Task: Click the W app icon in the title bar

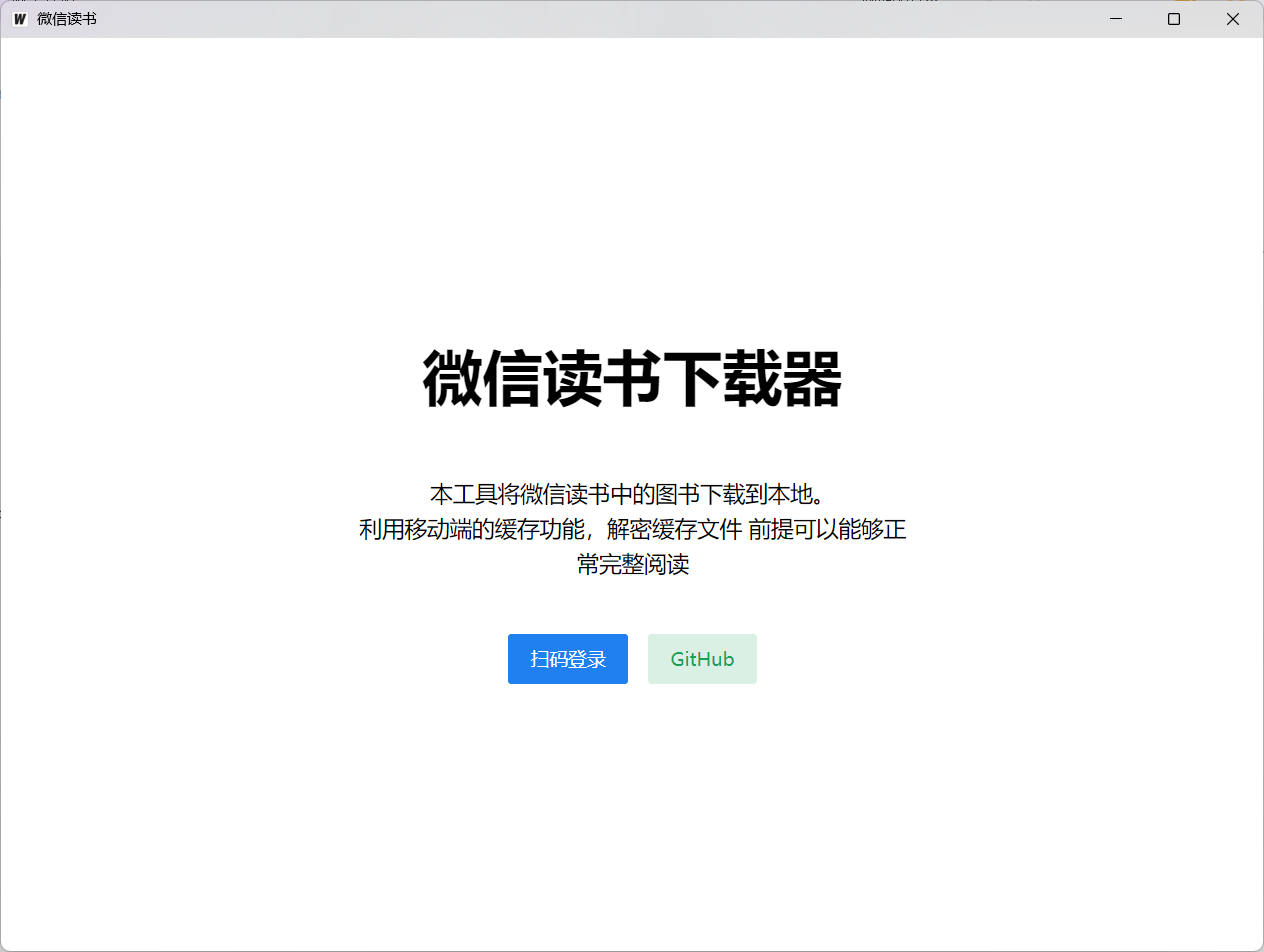Action: click(18, 18)
